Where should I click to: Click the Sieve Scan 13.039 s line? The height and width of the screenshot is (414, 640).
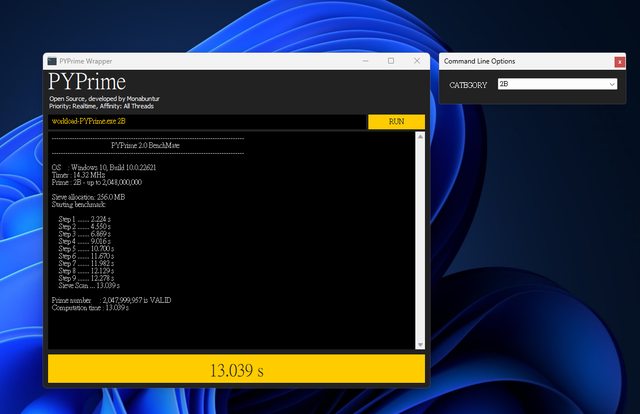click(x=95, y=285)
